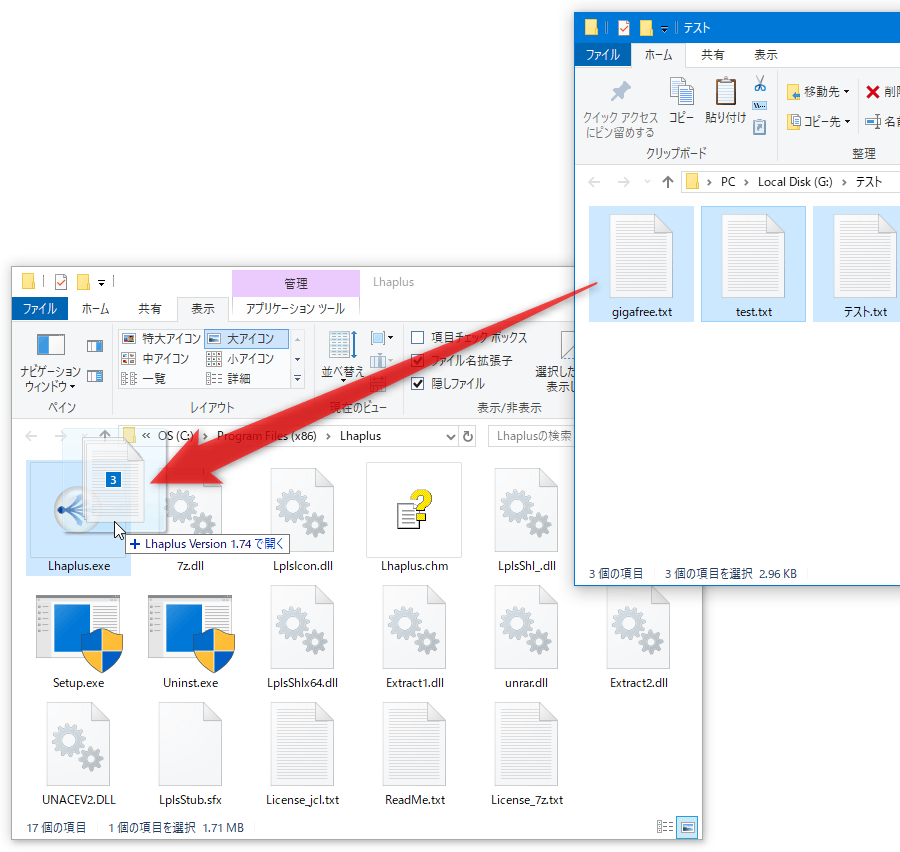Viewport: 900px width, 852px height.
Task: Select ReadMe.txt file icon
Action: coord(414,744)
